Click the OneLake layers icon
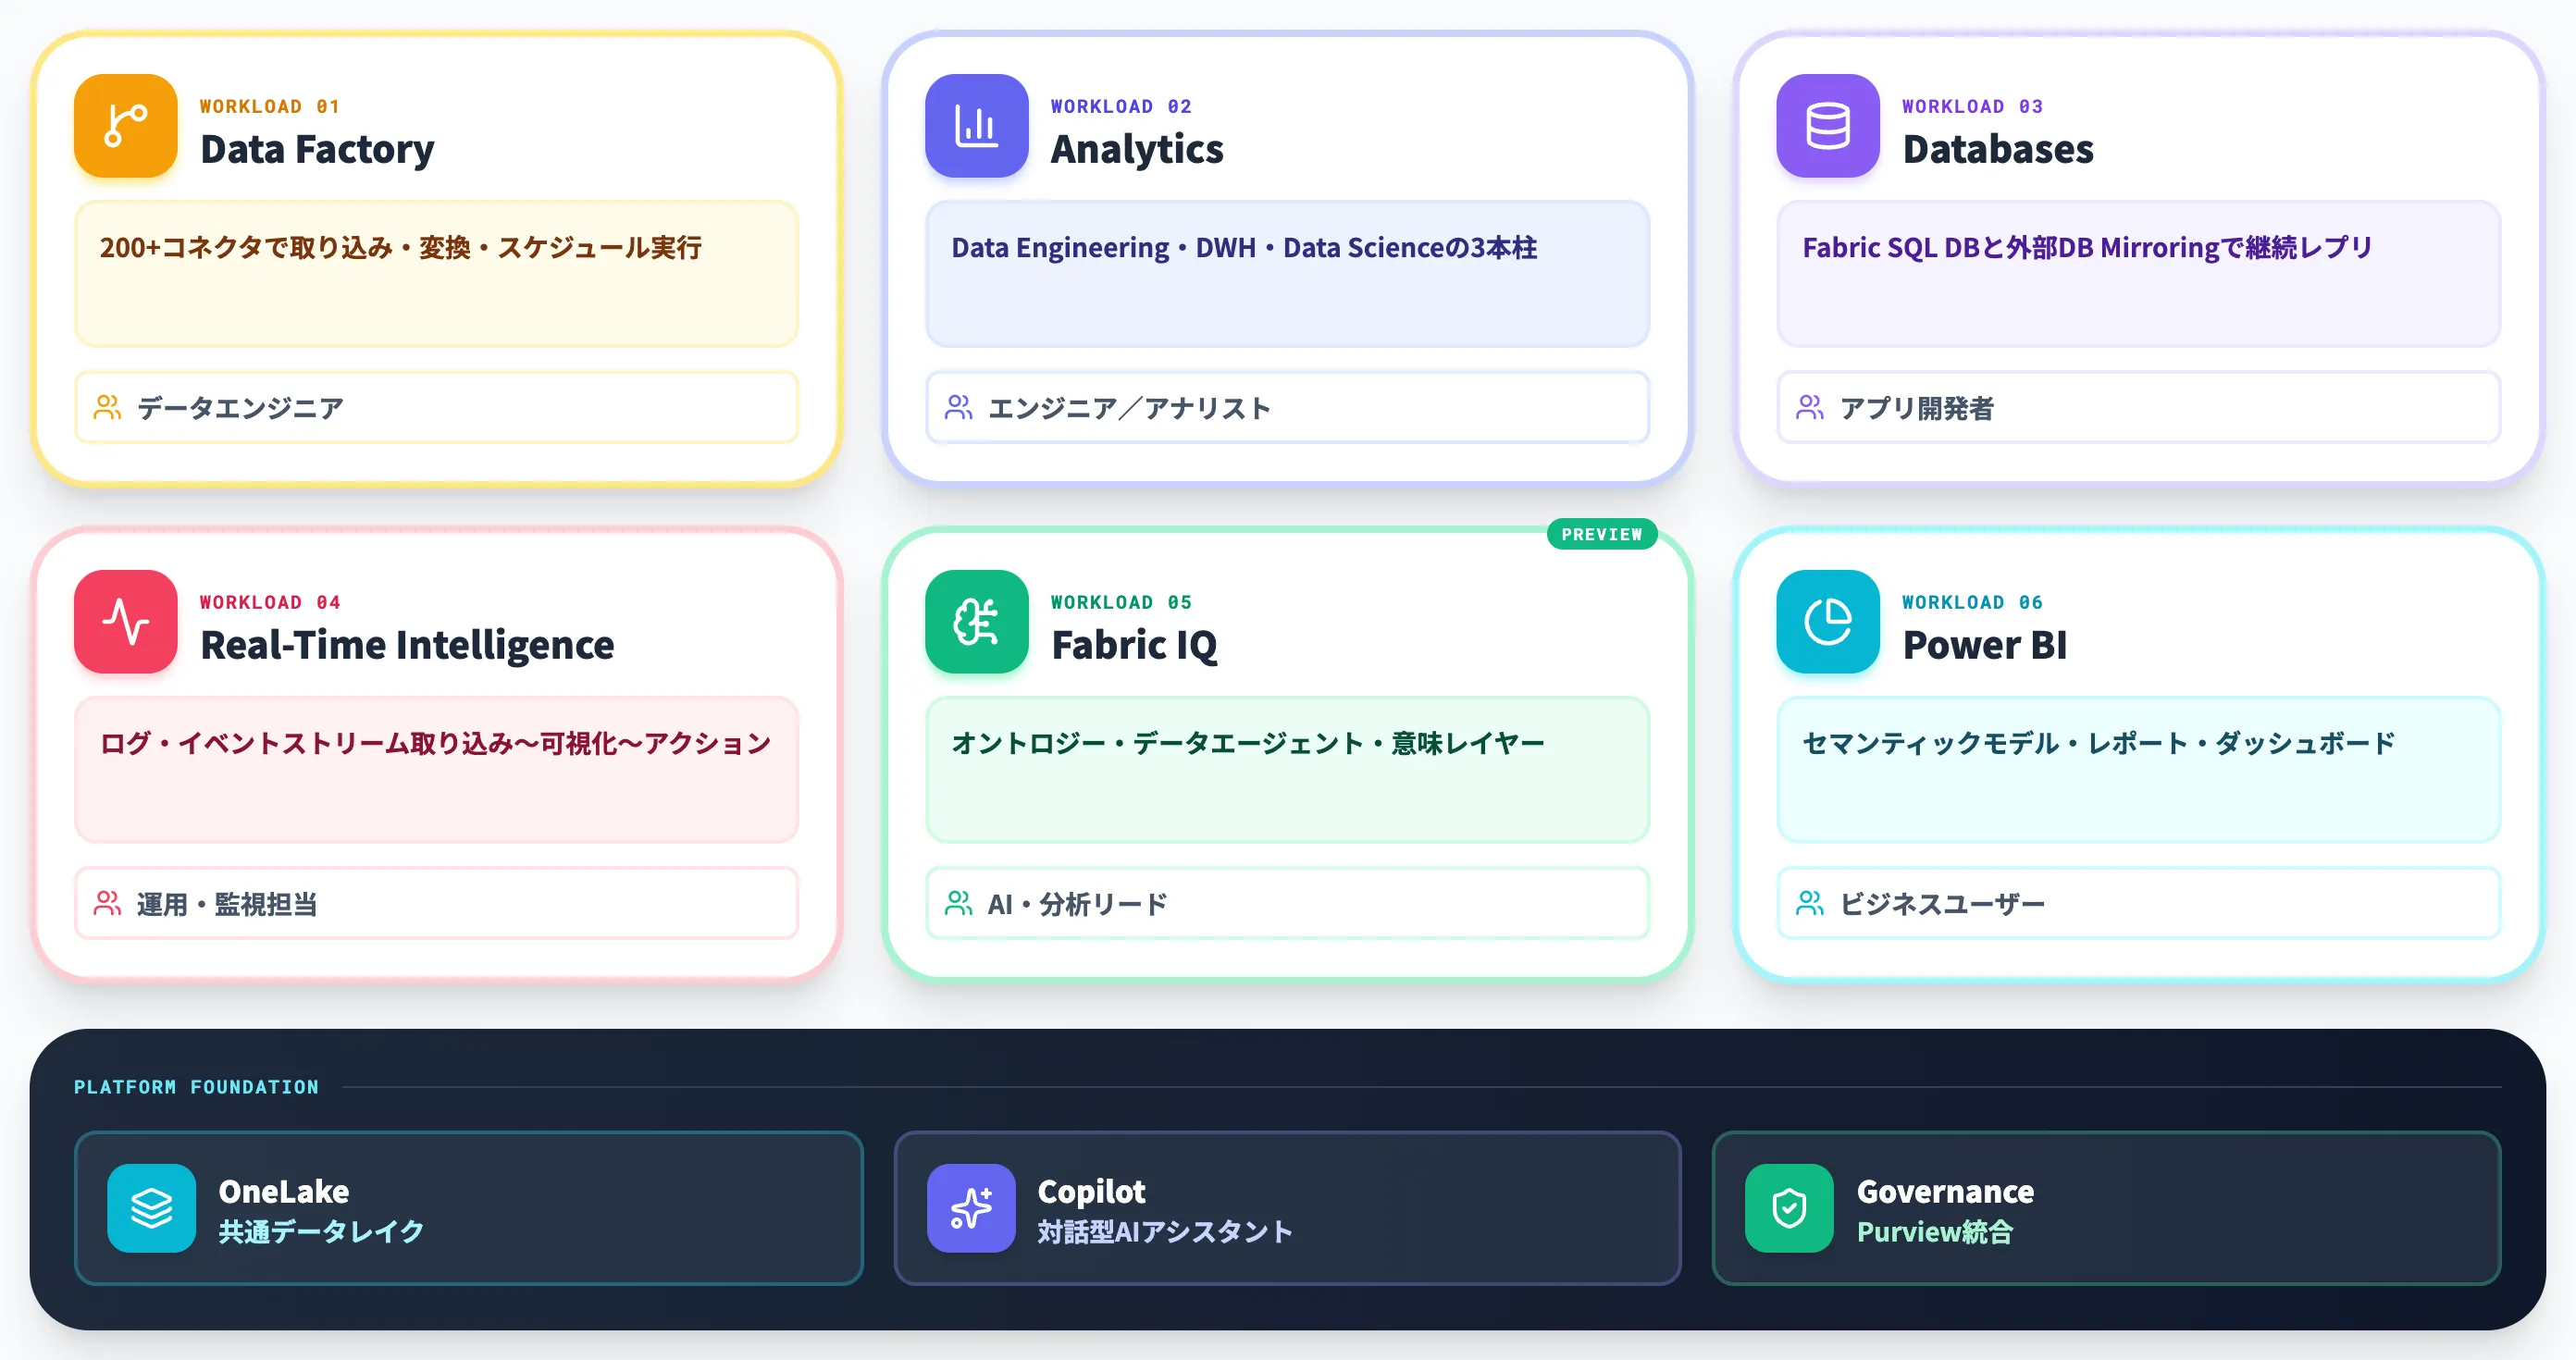 tap(152, 1208)
